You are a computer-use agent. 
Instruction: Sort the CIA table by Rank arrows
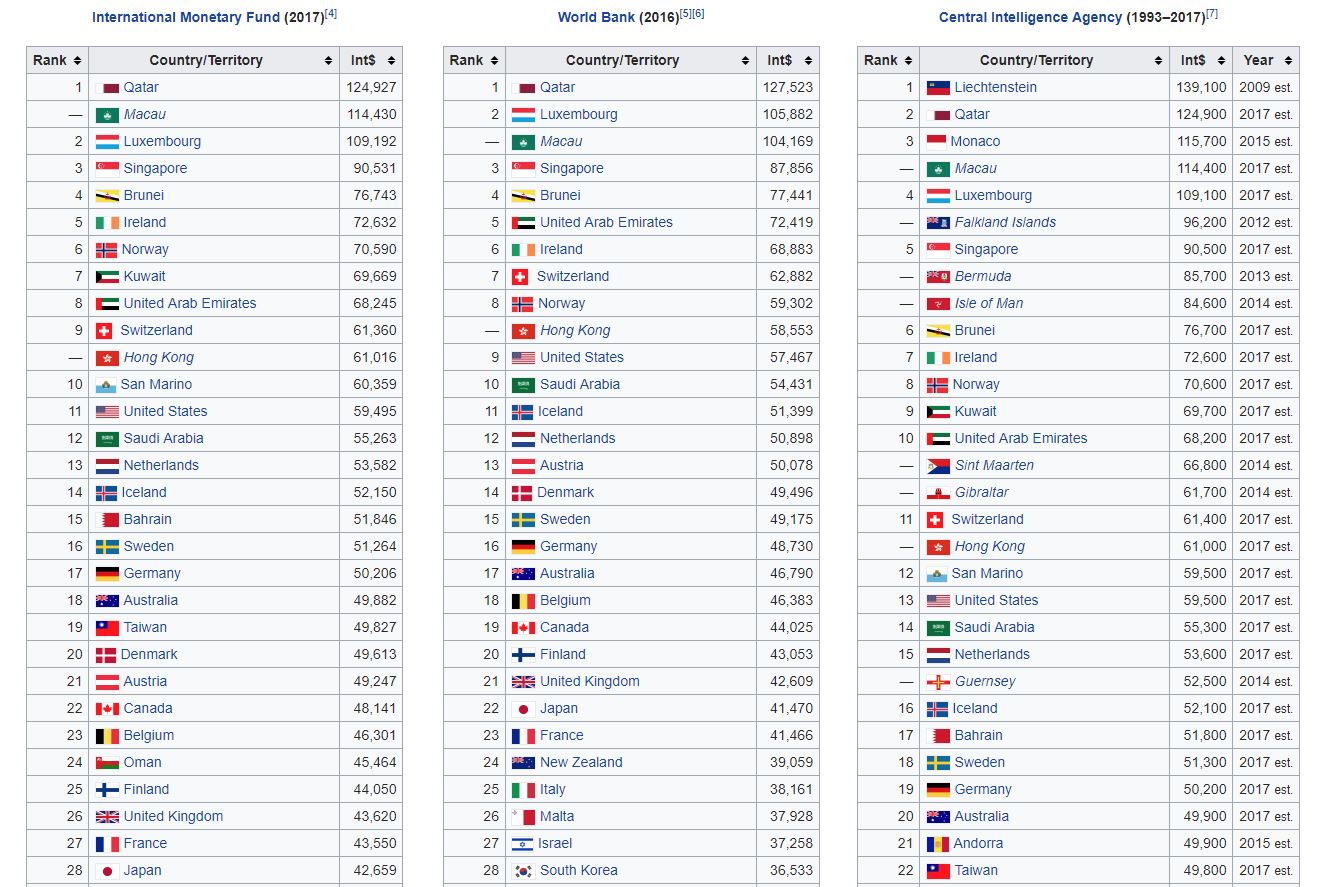click(909, 60)
